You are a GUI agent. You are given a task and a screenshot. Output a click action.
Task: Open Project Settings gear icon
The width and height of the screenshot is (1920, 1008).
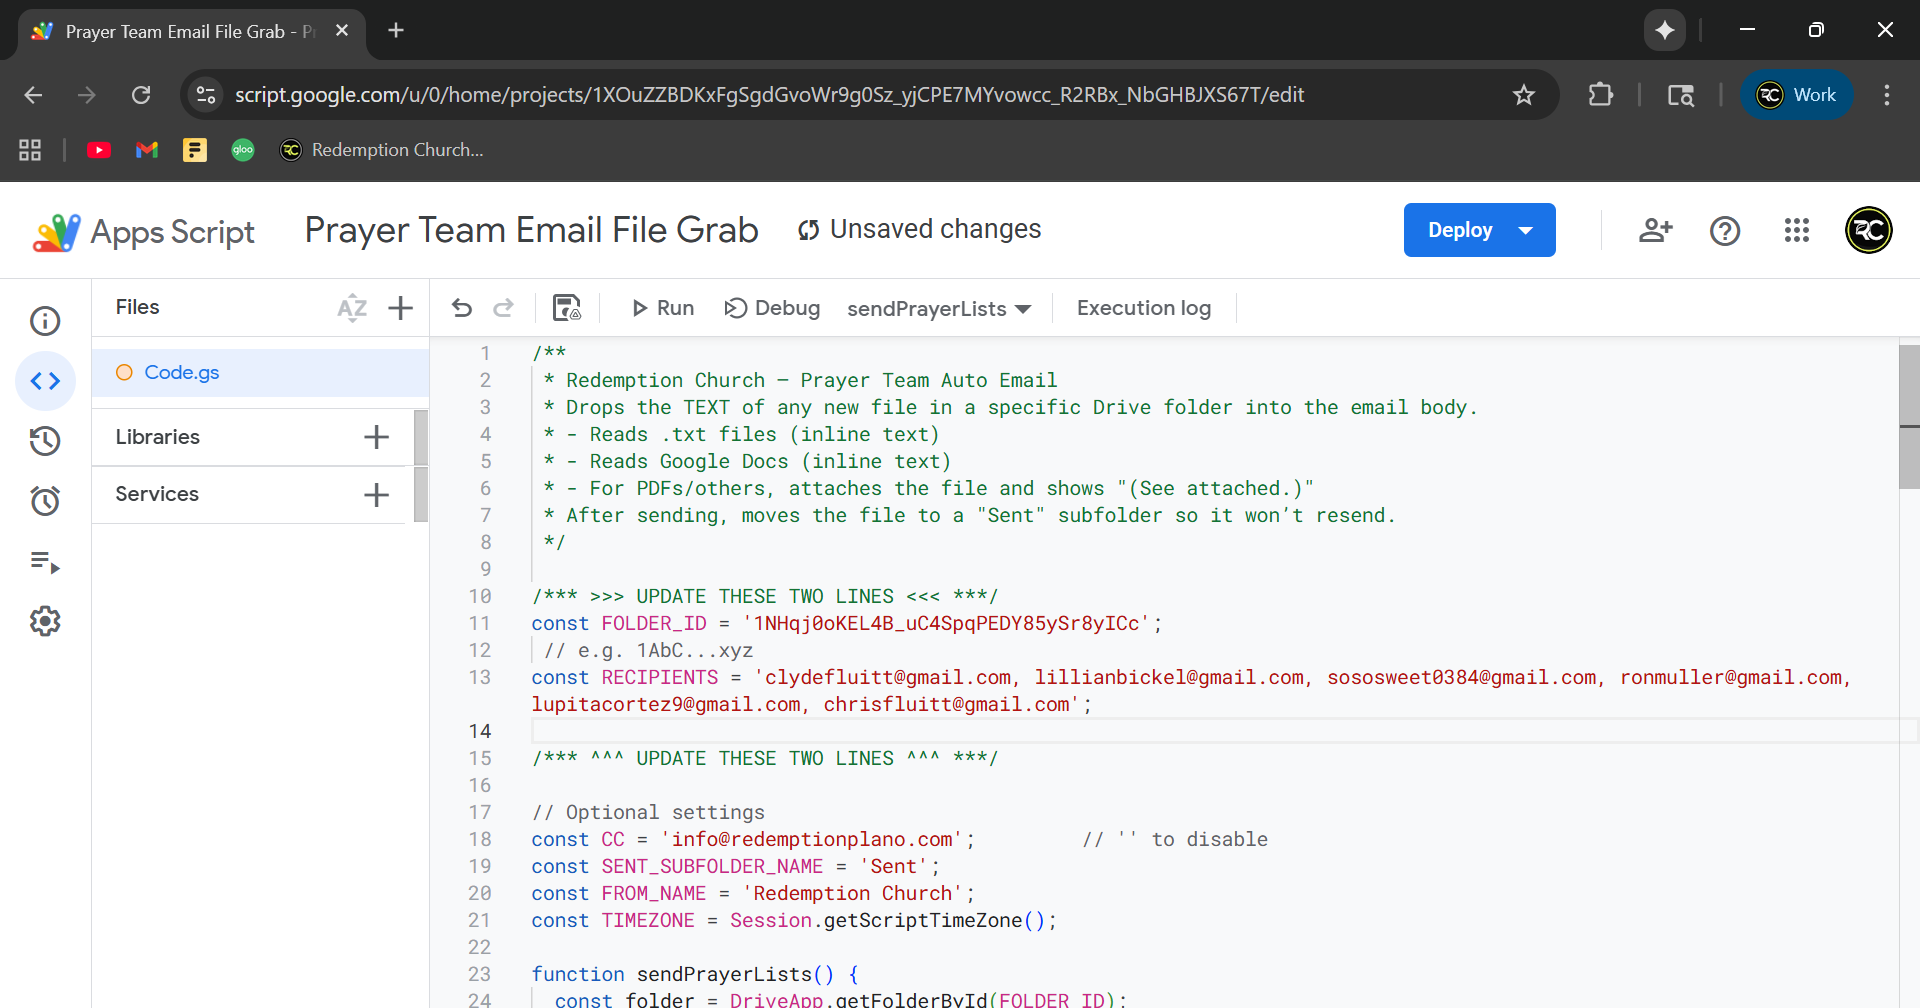tap(45, 622)
